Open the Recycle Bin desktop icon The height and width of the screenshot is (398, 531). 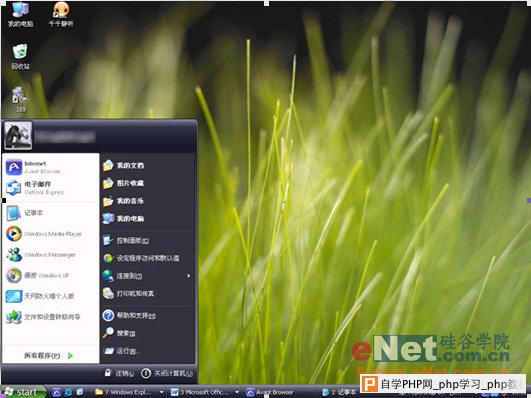20,56
